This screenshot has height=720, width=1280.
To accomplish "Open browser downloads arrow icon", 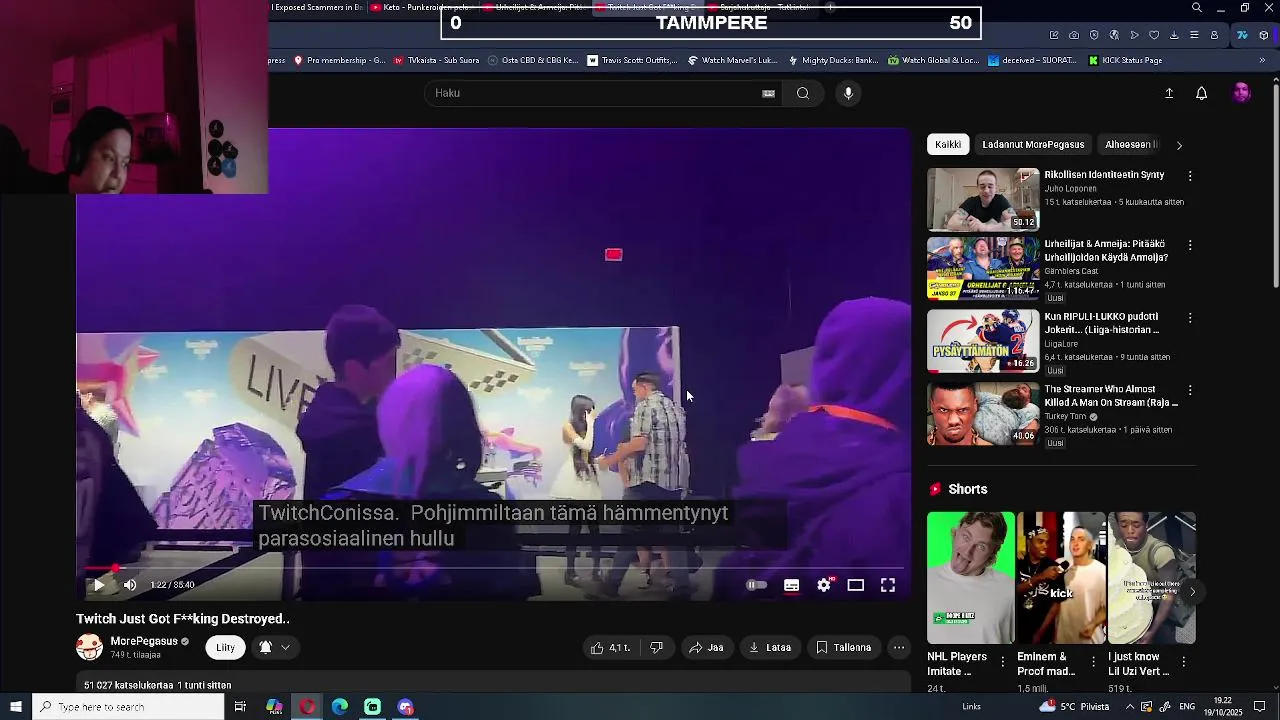I will tap(1174, 35).
